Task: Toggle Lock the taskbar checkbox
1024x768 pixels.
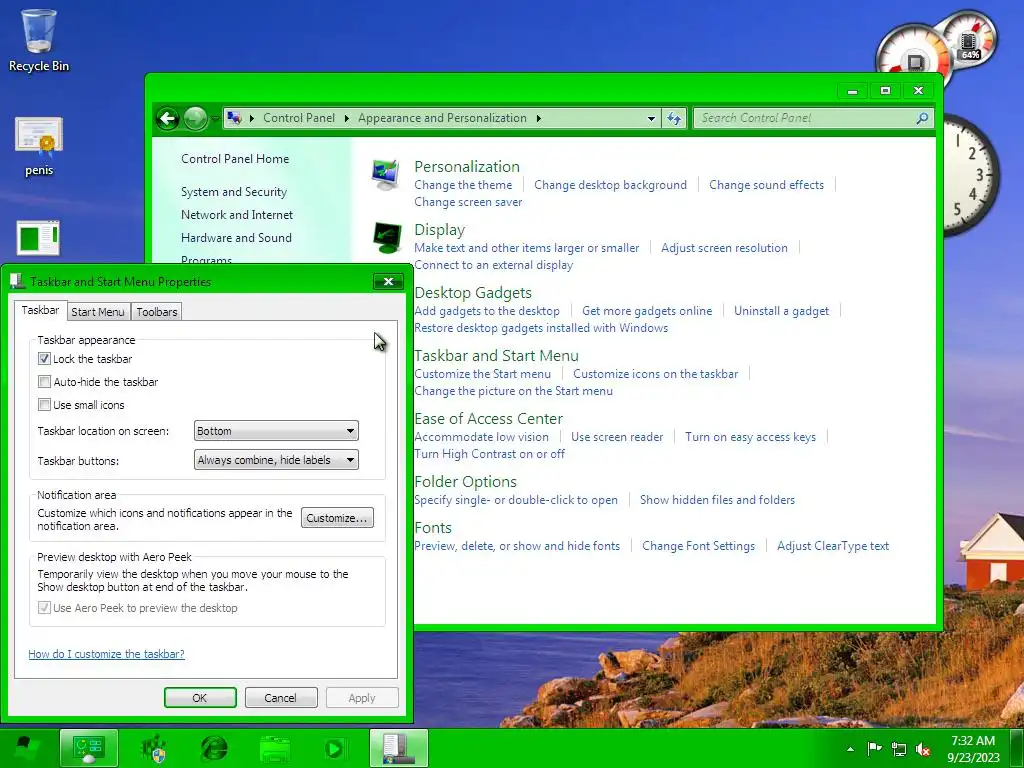Action: pyautogui.click(x=44, y=359)
